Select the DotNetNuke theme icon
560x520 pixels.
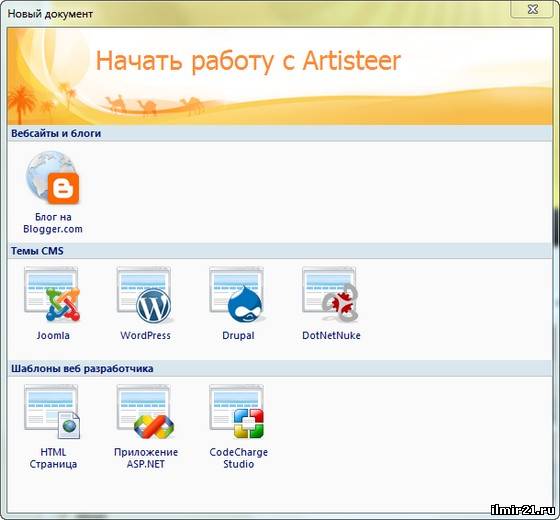(330, 294)
